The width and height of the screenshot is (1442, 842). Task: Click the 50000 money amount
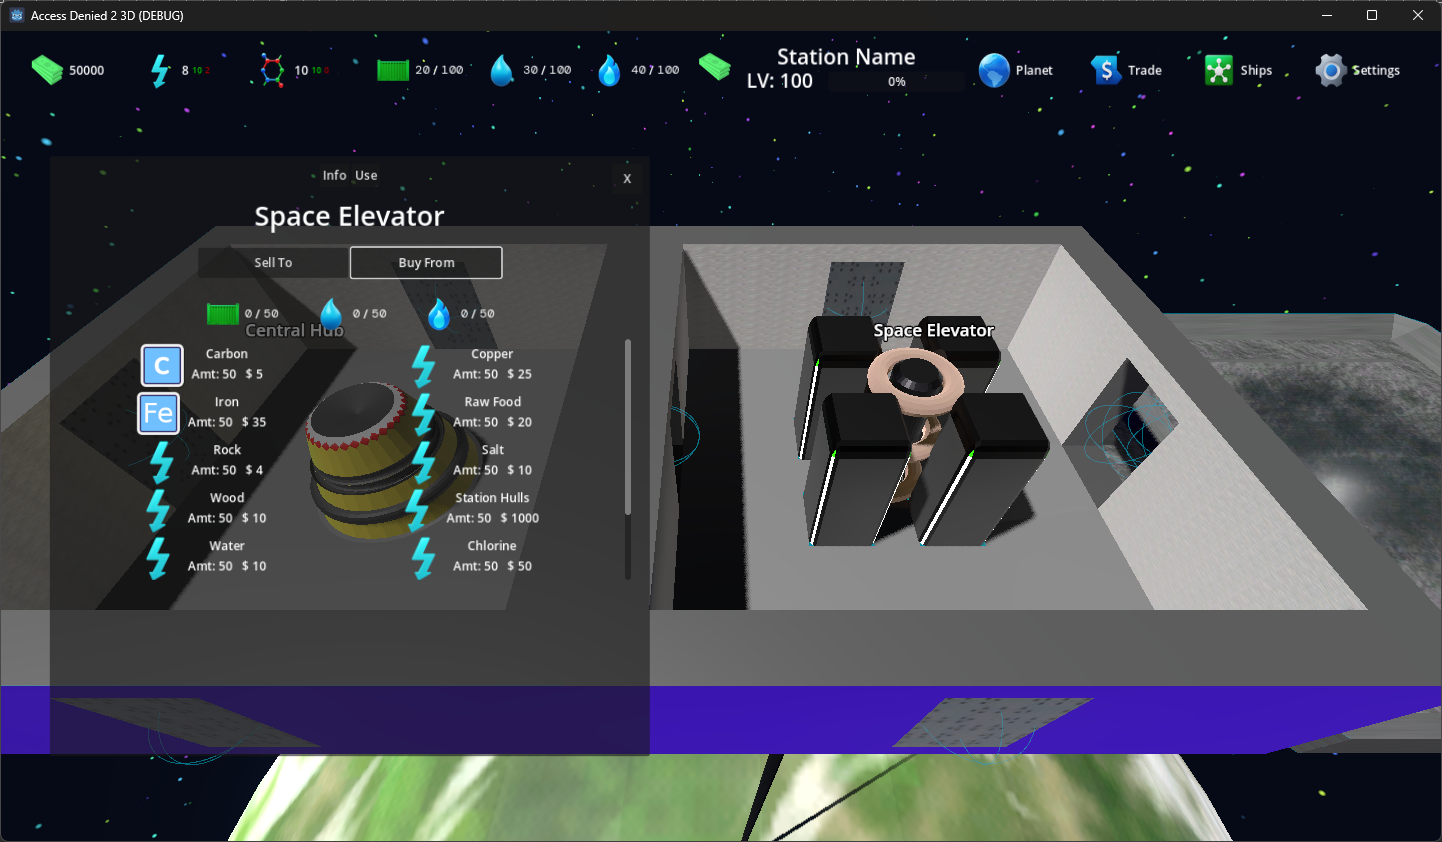tap(87, 71)
